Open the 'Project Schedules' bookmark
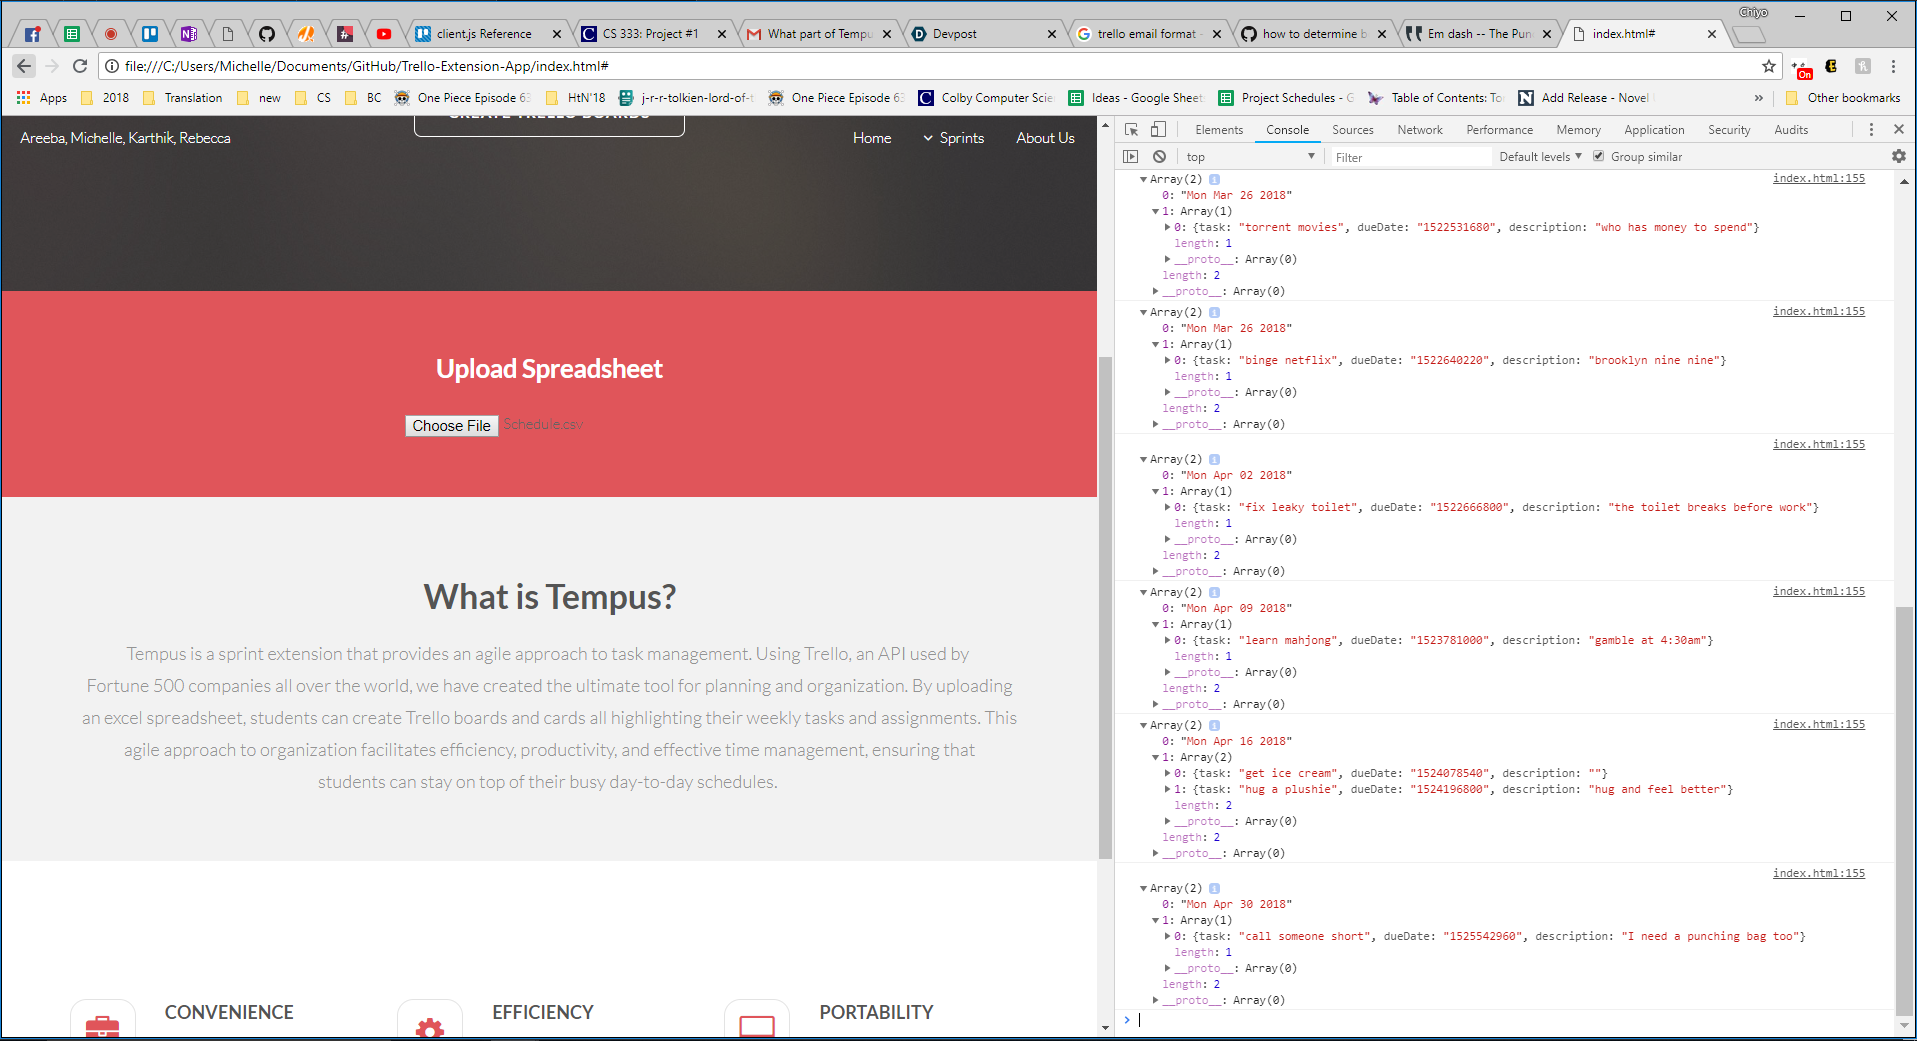The image size is (1917, 1041). (1286, 98)
